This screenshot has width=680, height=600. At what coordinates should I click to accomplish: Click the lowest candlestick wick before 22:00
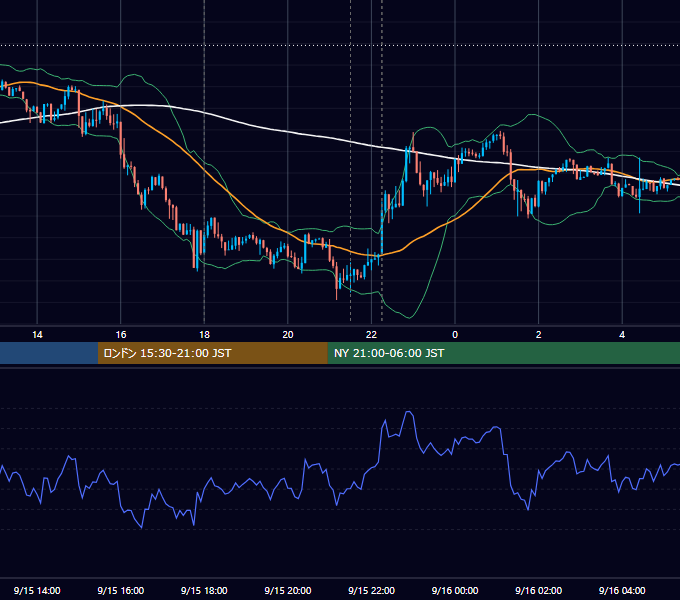(337, 293)
